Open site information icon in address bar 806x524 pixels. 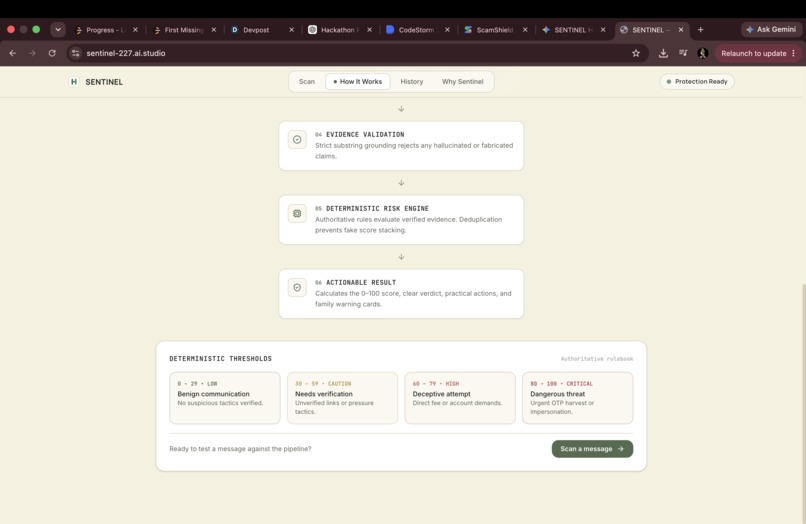pyautogui.click(x=76, y=53)
